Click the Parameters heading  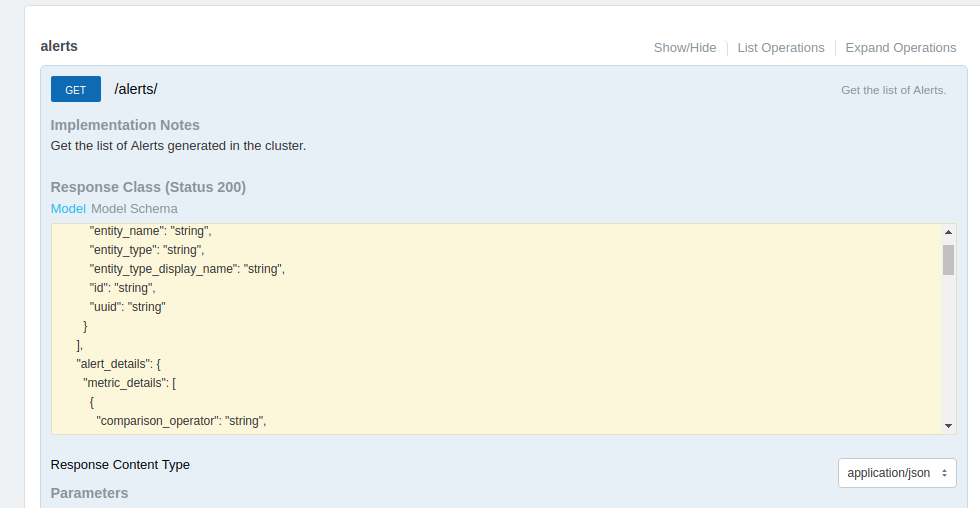click(89, 493)
